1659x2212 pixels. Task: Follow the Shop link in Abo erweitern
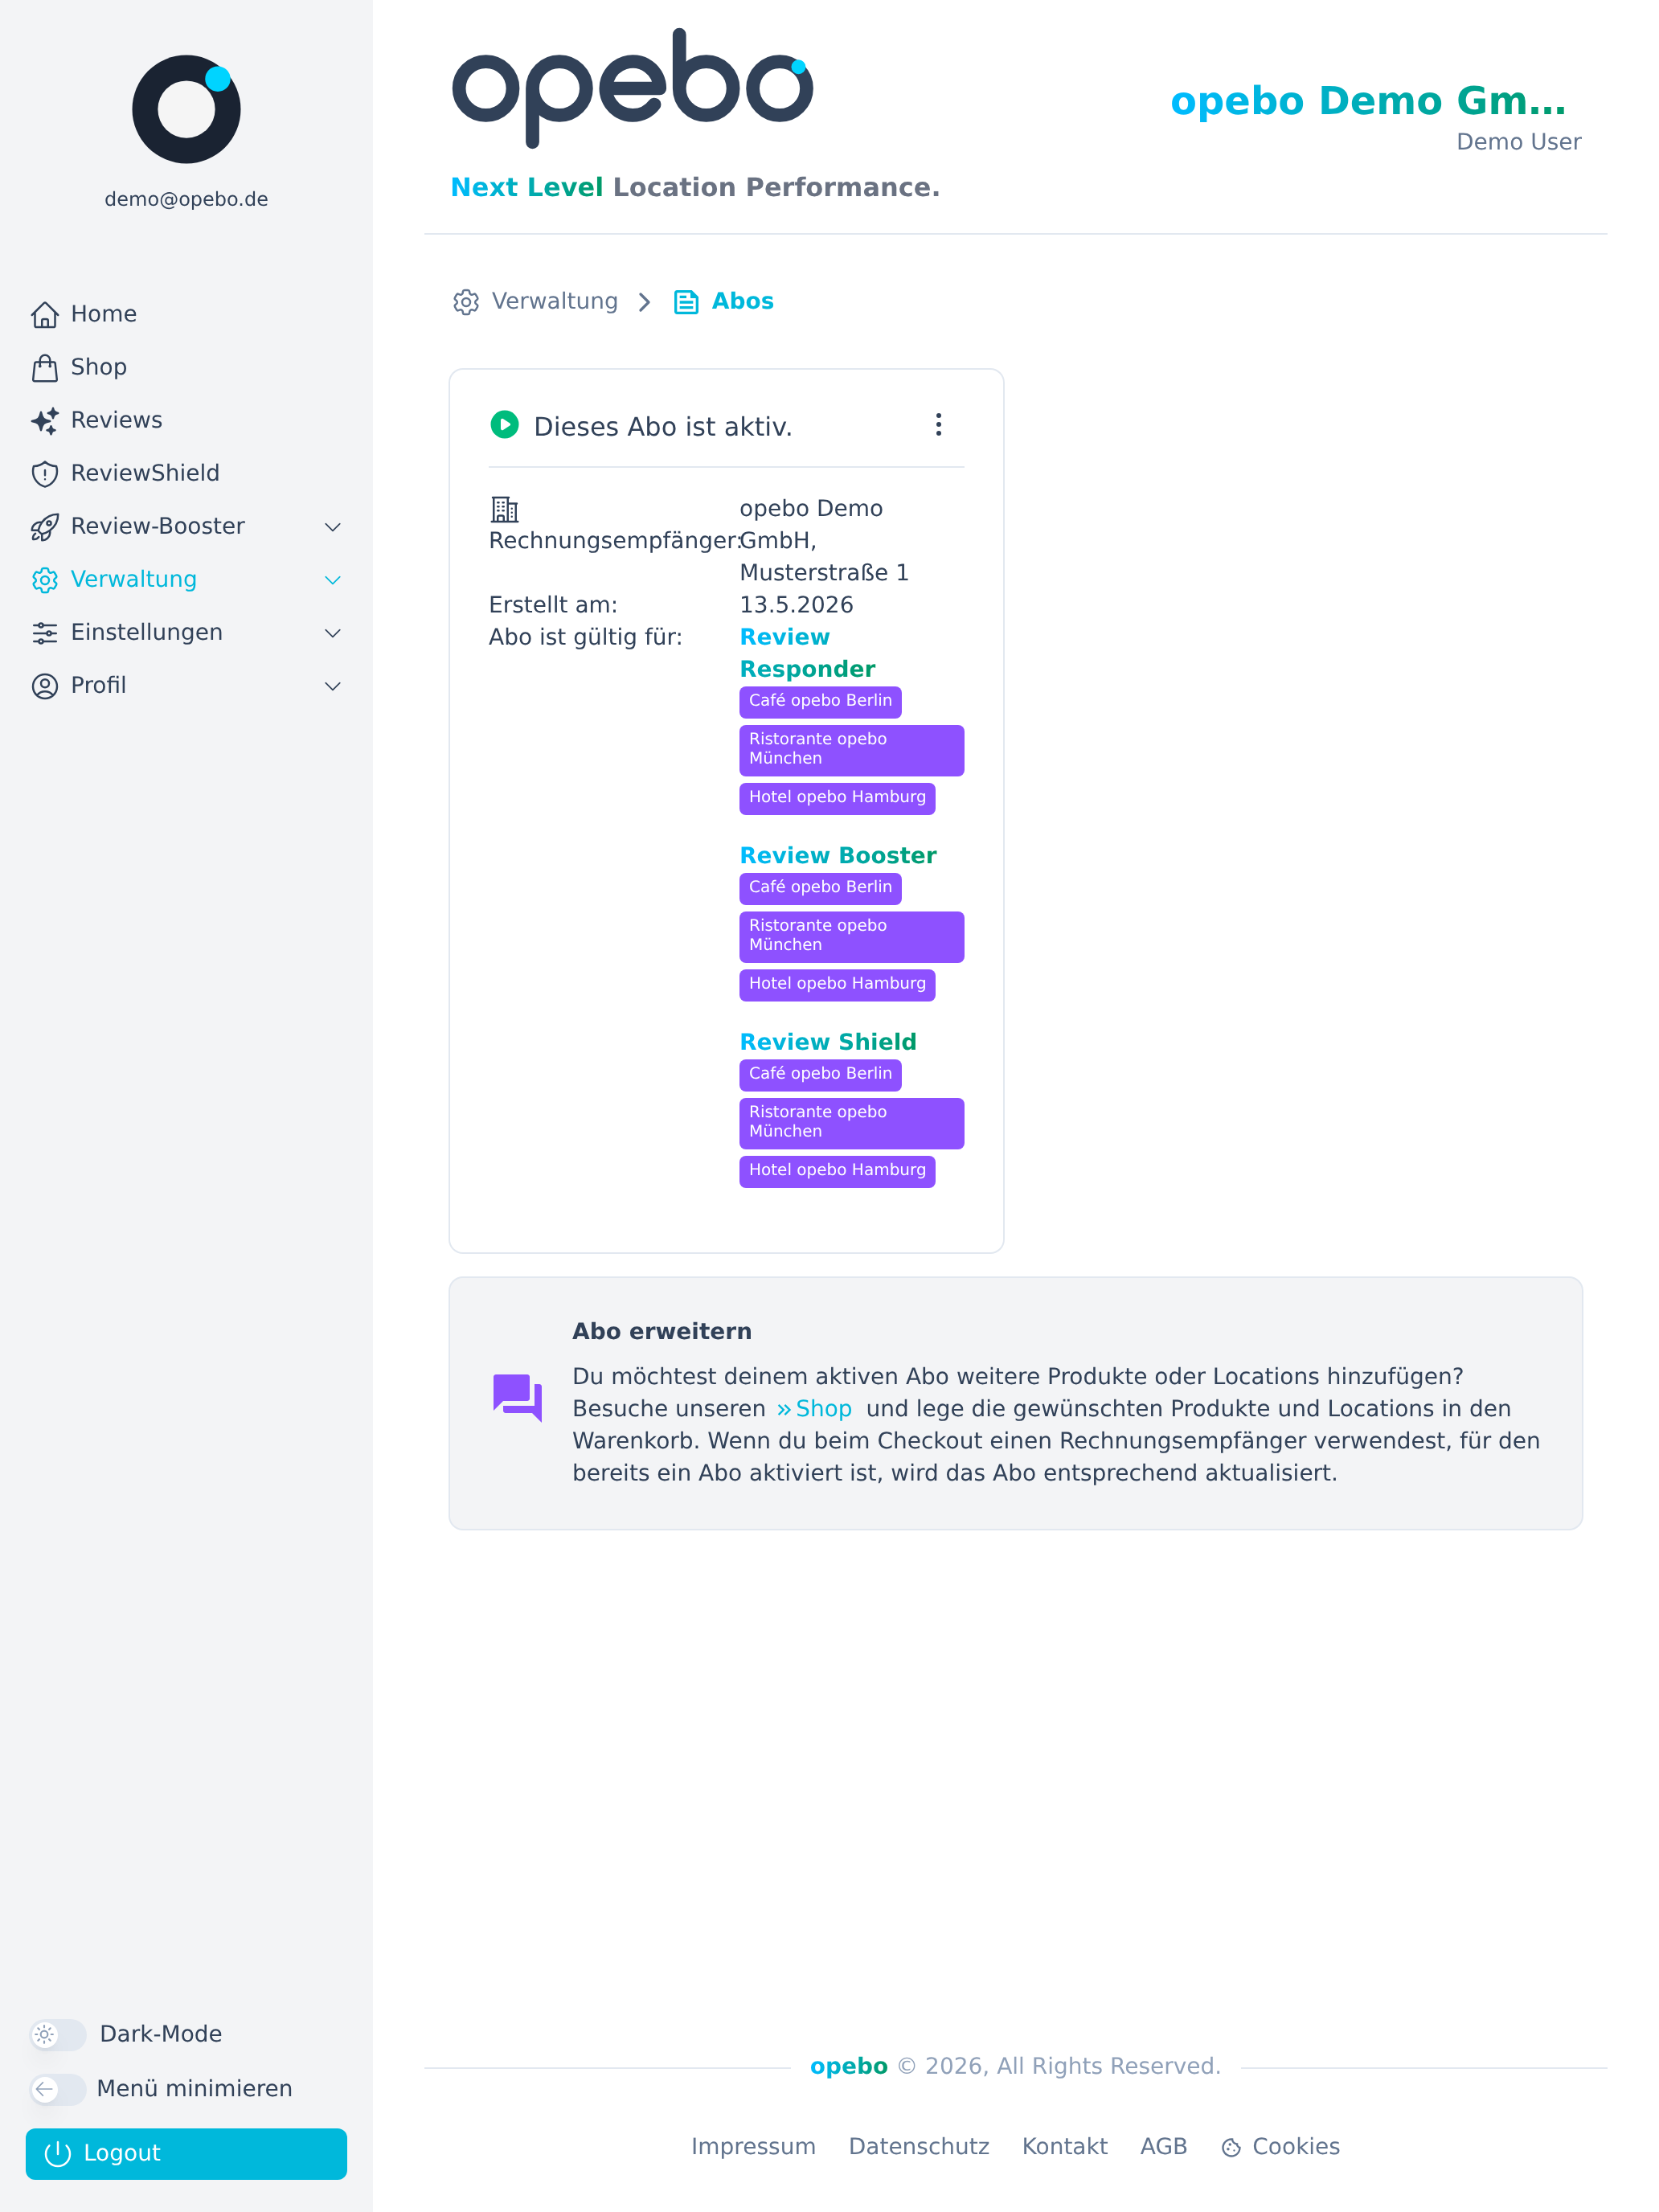(814, 1408)
